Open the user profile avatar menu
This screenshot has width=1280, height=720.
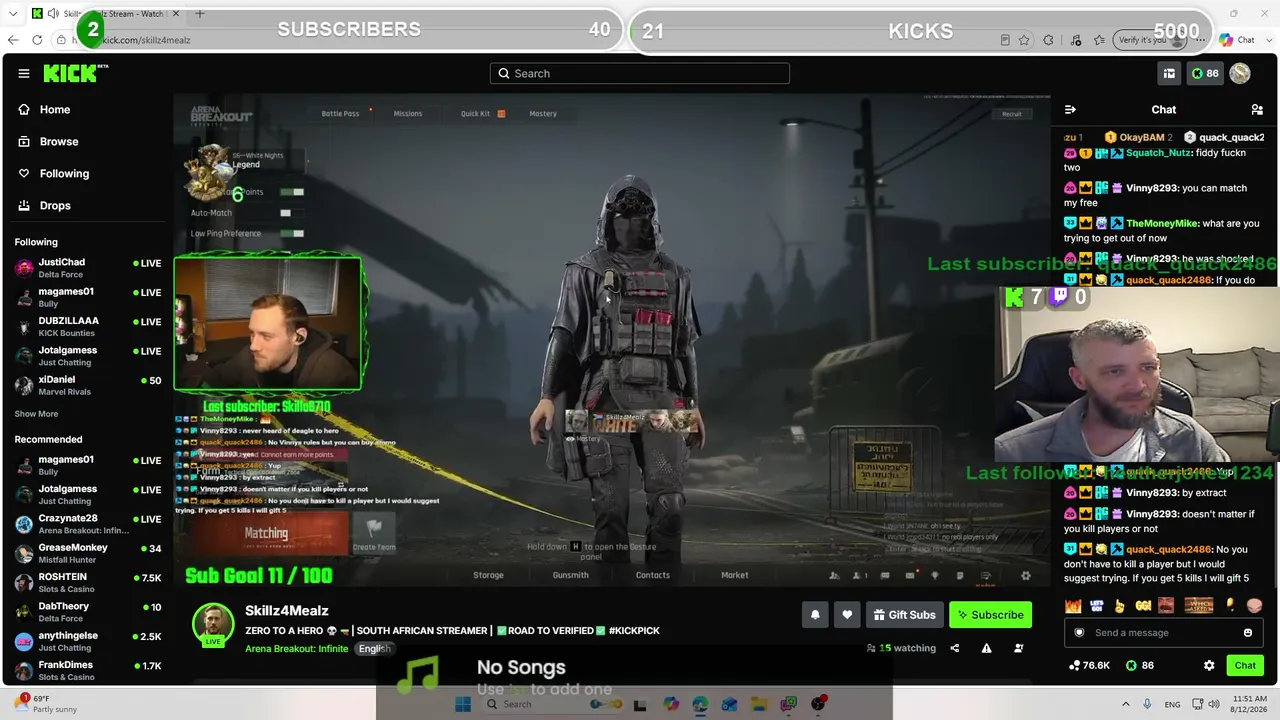1240,73
